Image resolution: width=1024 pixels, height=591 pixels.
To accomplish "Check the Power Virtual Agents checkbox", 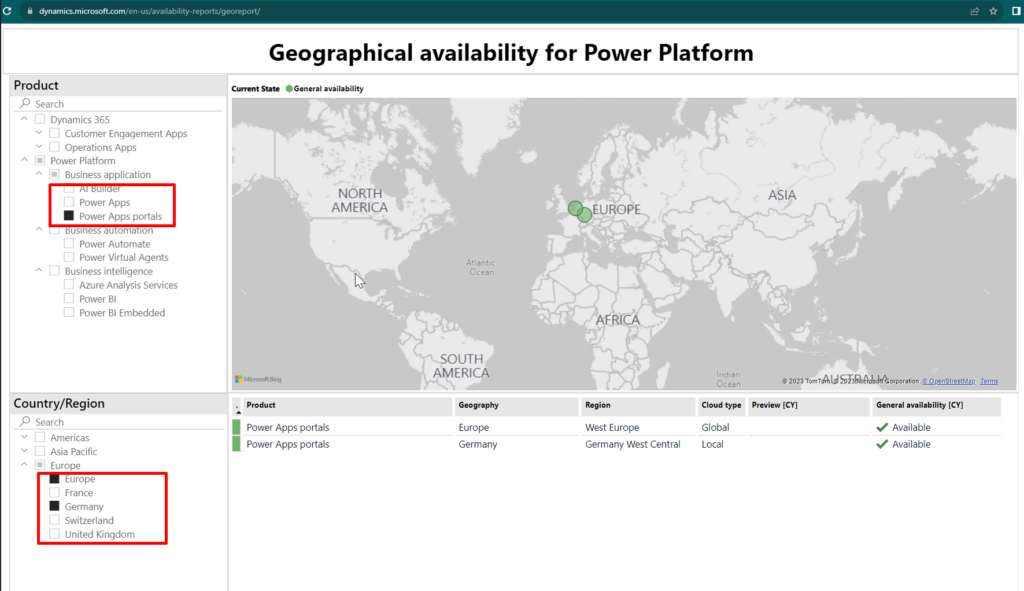I will click(69, 257).
